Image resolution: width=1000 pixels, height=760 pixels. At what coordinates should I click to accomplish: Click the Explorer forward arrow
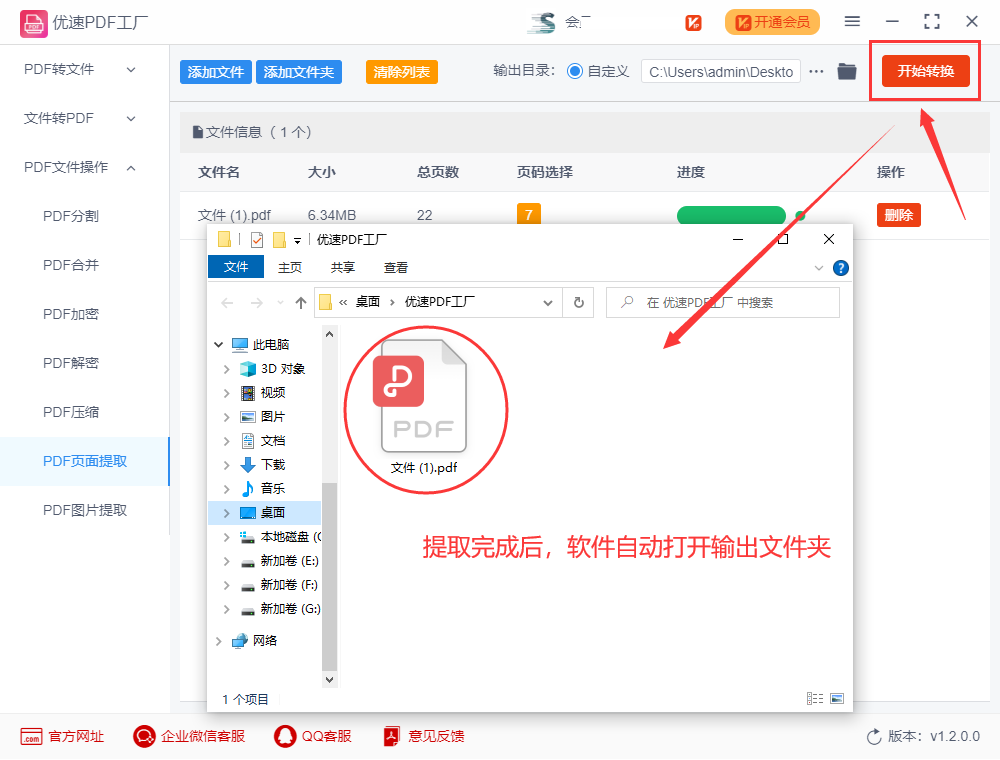coord(256,303)
